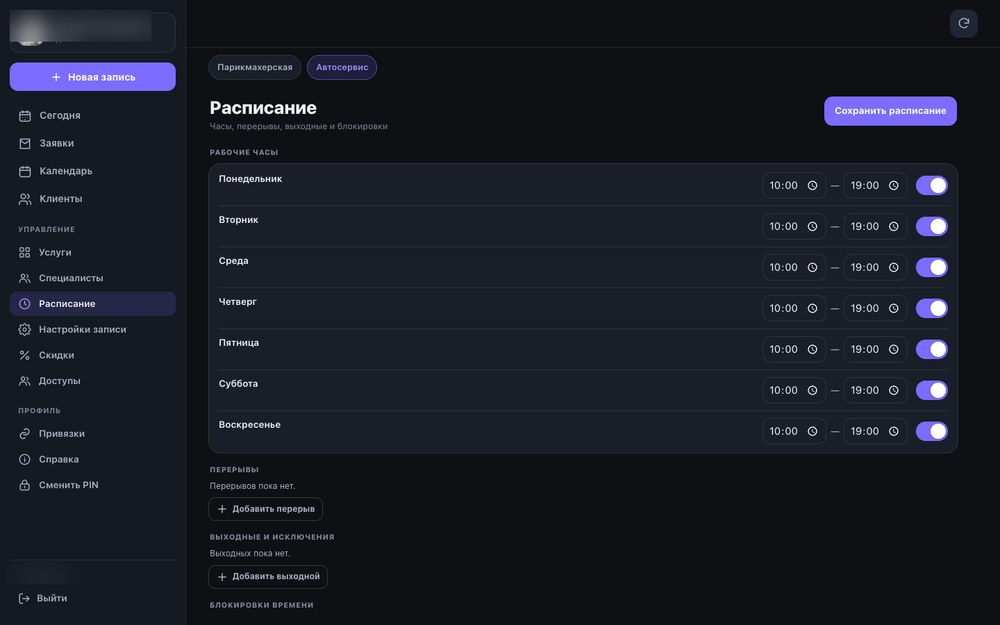Open Скидки page
Screen dimensions: 1000x625
coord(92,355)
